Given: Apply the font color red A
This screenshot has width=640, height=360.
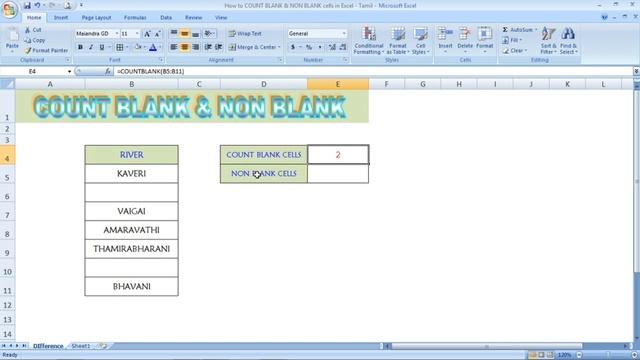Looking at the screenshot, I should (153, 47).
